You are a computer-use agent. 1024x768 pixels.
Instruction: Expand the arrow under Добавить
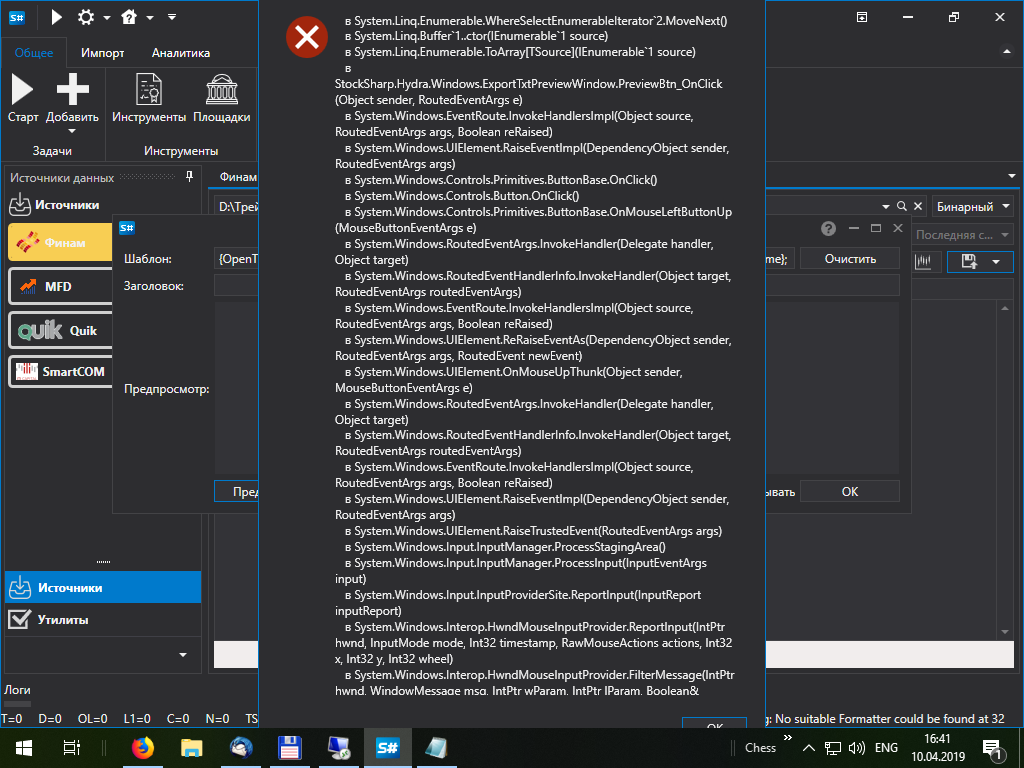point(72,131)
